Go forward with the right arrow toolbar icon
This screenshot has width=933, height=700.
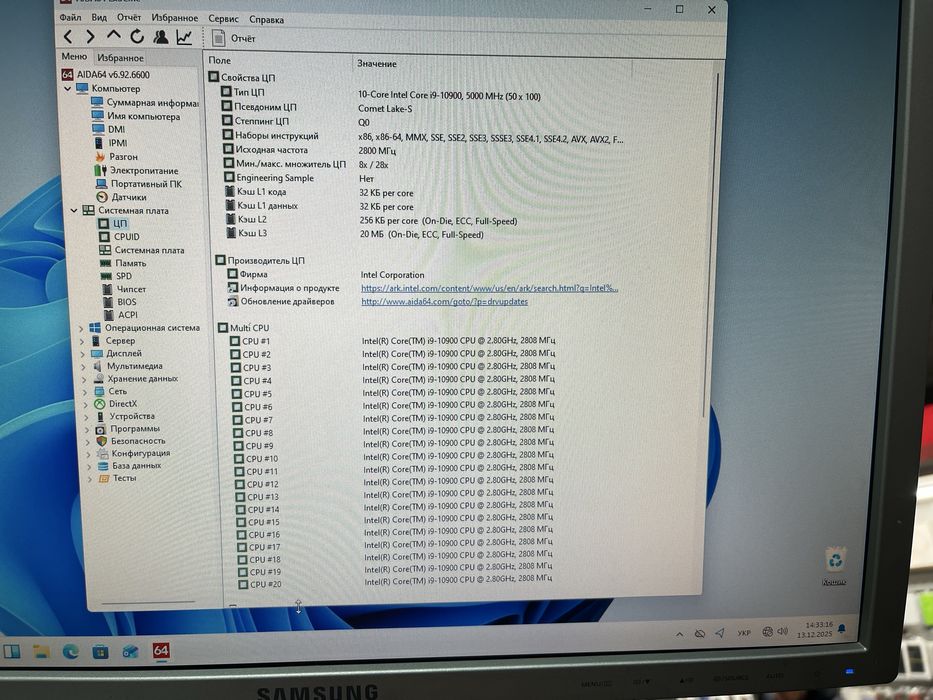[90, 37]
